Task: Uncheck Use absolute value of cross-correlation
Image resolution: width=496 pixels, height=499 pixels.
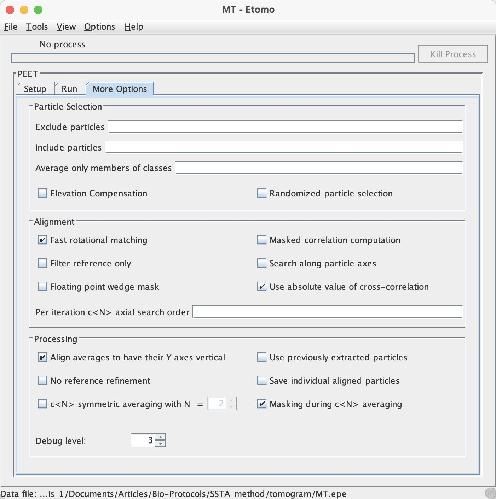Action: pos(262,286)
